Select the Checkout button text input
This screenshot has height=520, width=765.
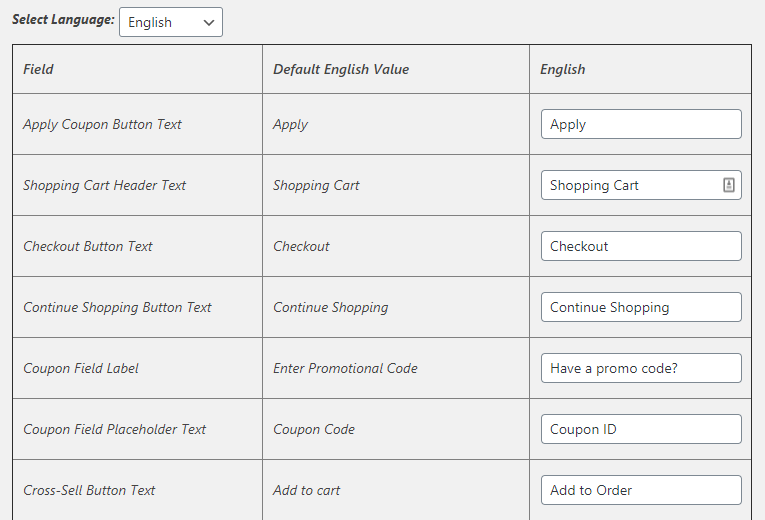[641, 246]
